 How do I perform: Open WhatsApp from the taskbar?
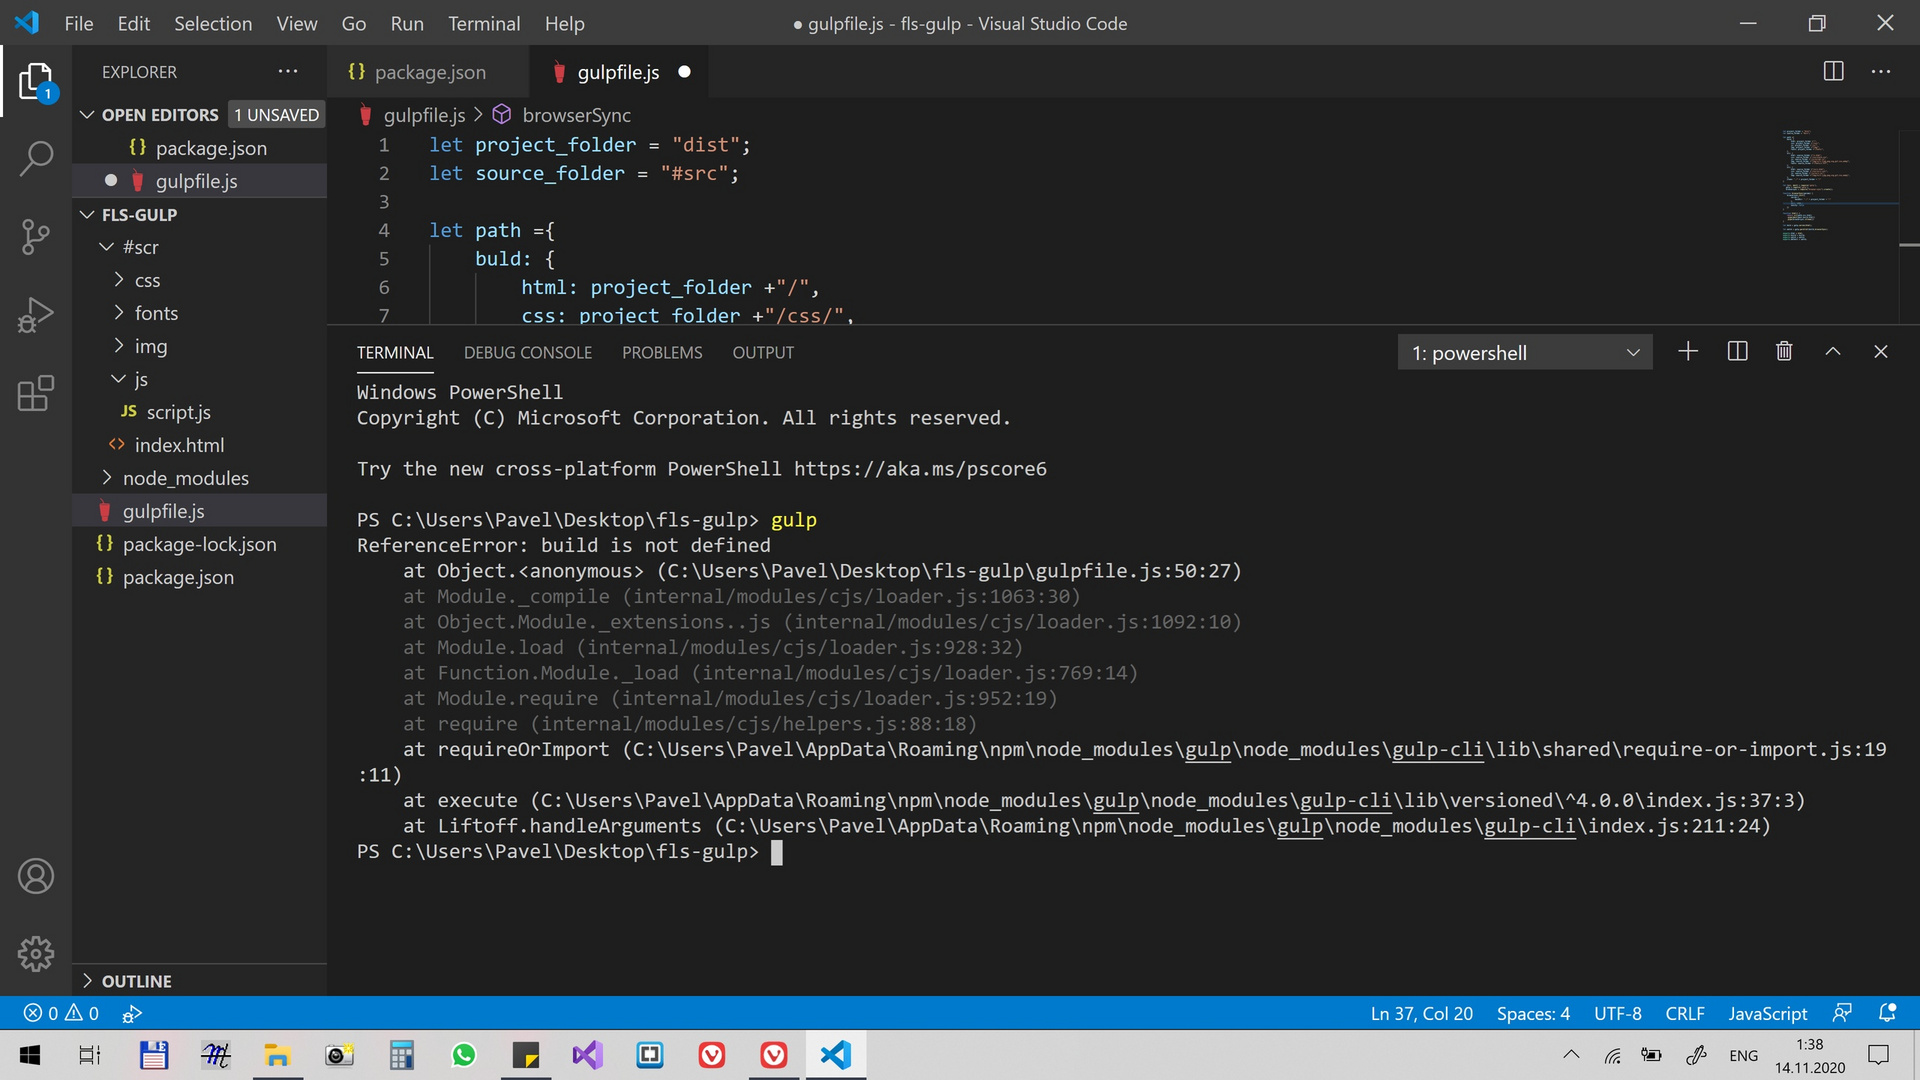464,1055
